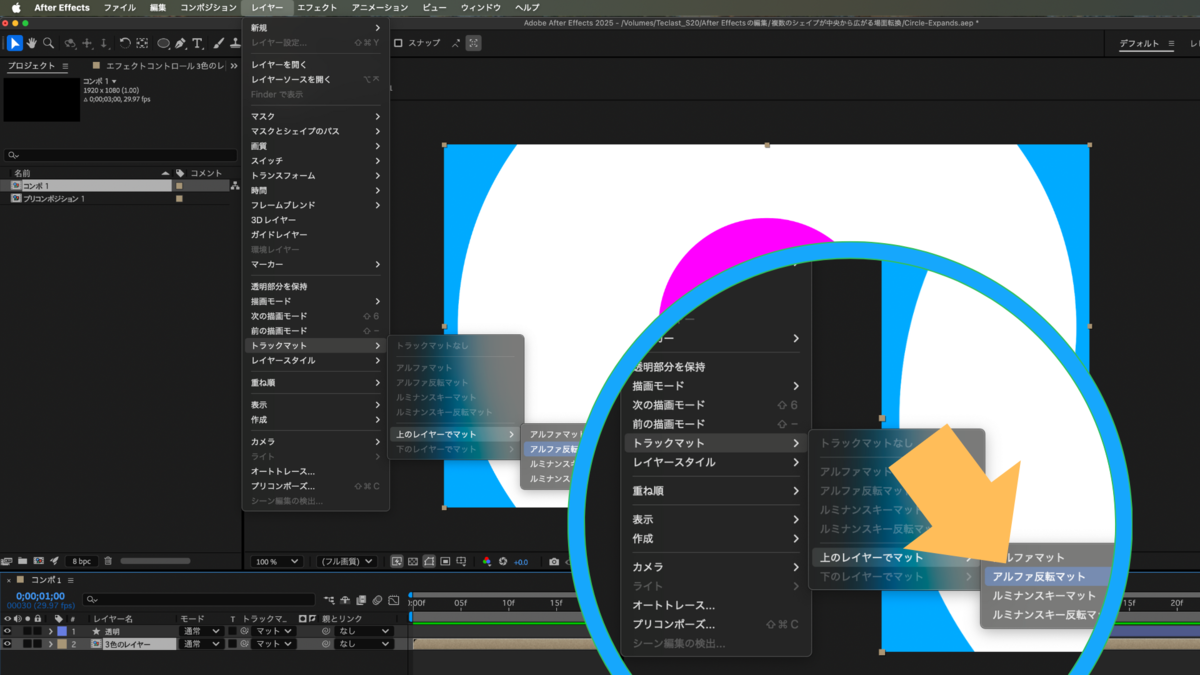The image size is (1200, 675).
Task: Select the Rotation tool
Action: pos(125,43)
